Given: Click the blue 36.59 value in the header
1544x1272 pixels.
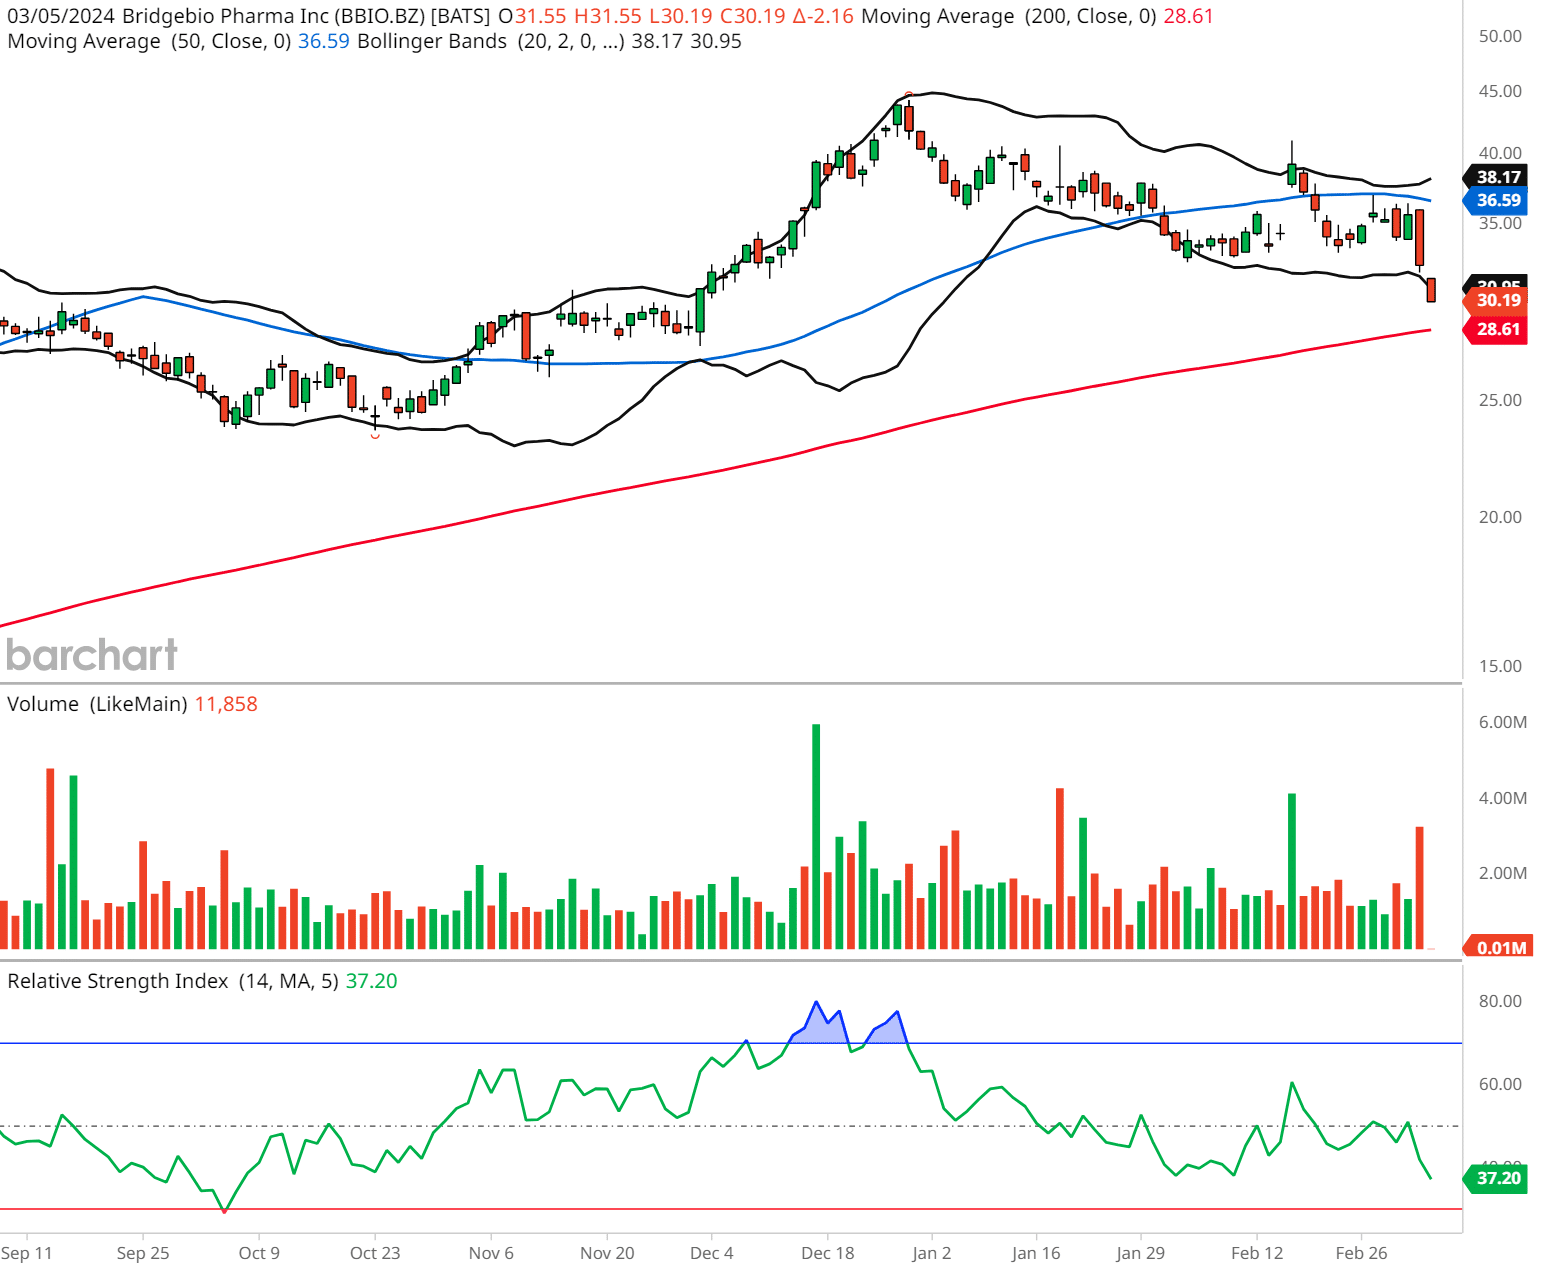Looking at the screenshot, I should [324, 41].
